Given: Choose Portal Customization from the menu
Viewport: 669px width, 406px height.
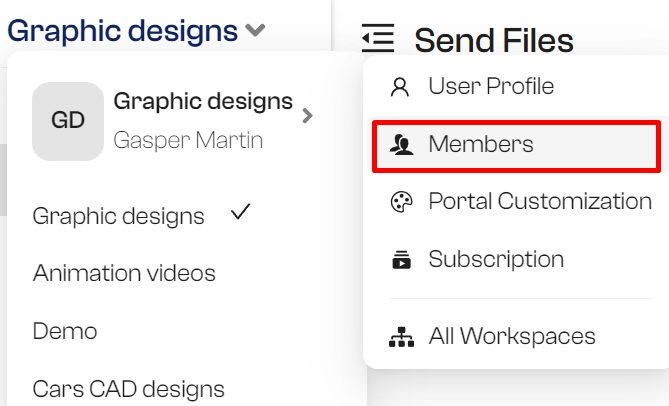Looking at the screenshot, I should click(x=516, y=201).
